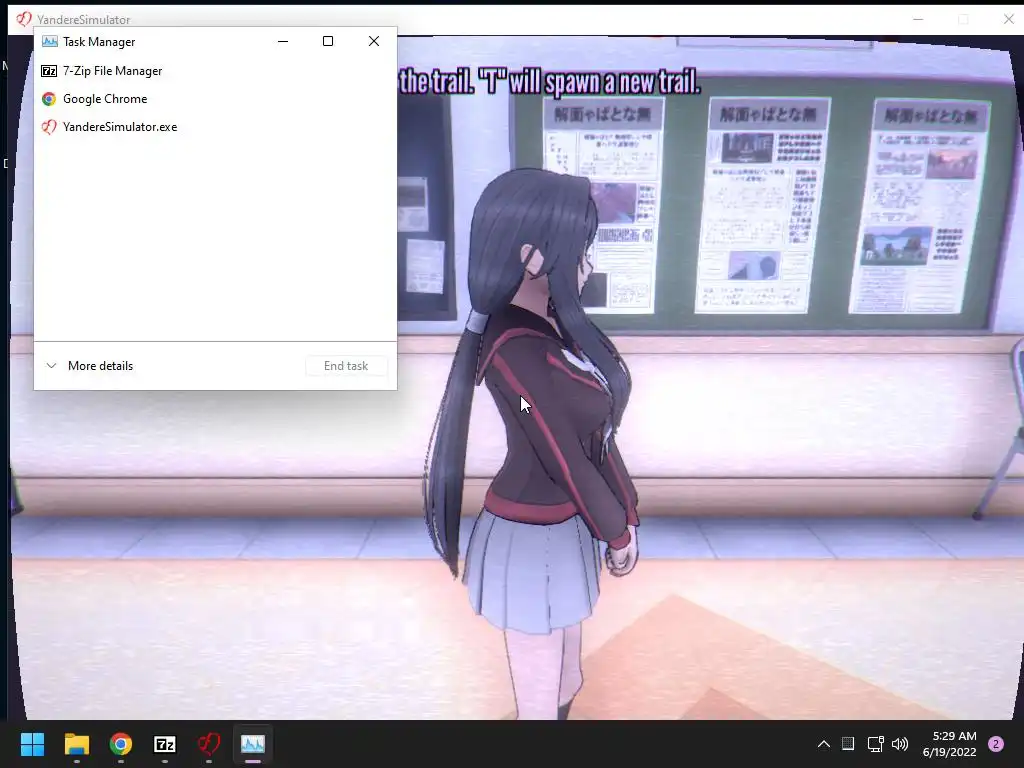Image resolution: width=1024 pixels, height=768 pixels.
Task: Open File Explorer from the taskbar
Action: 76,744
